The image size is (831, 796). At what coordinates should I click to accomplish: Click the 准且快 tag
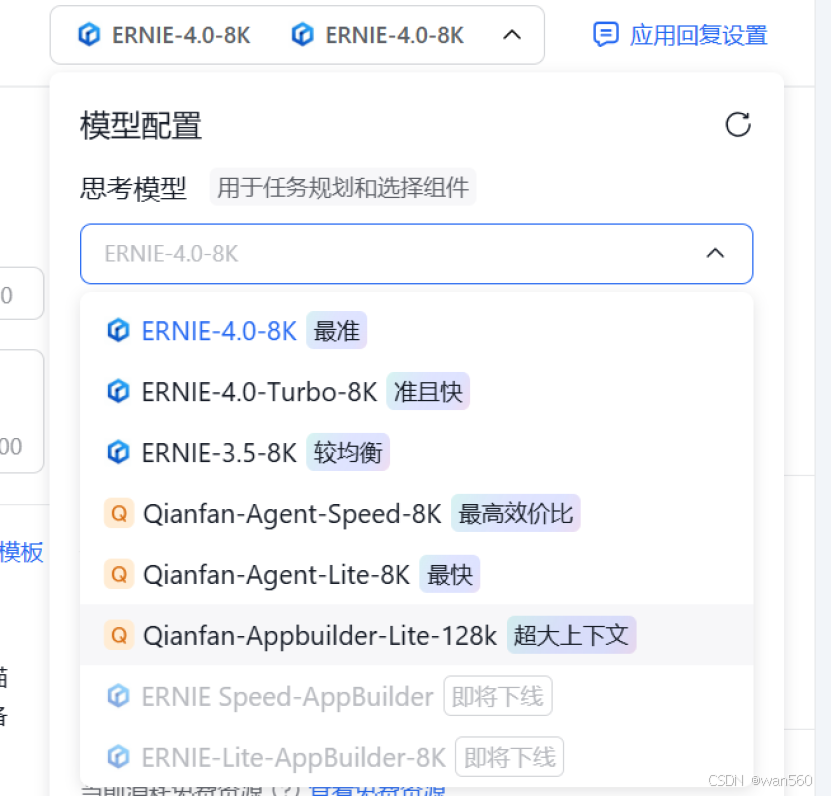tap(428, 392)
